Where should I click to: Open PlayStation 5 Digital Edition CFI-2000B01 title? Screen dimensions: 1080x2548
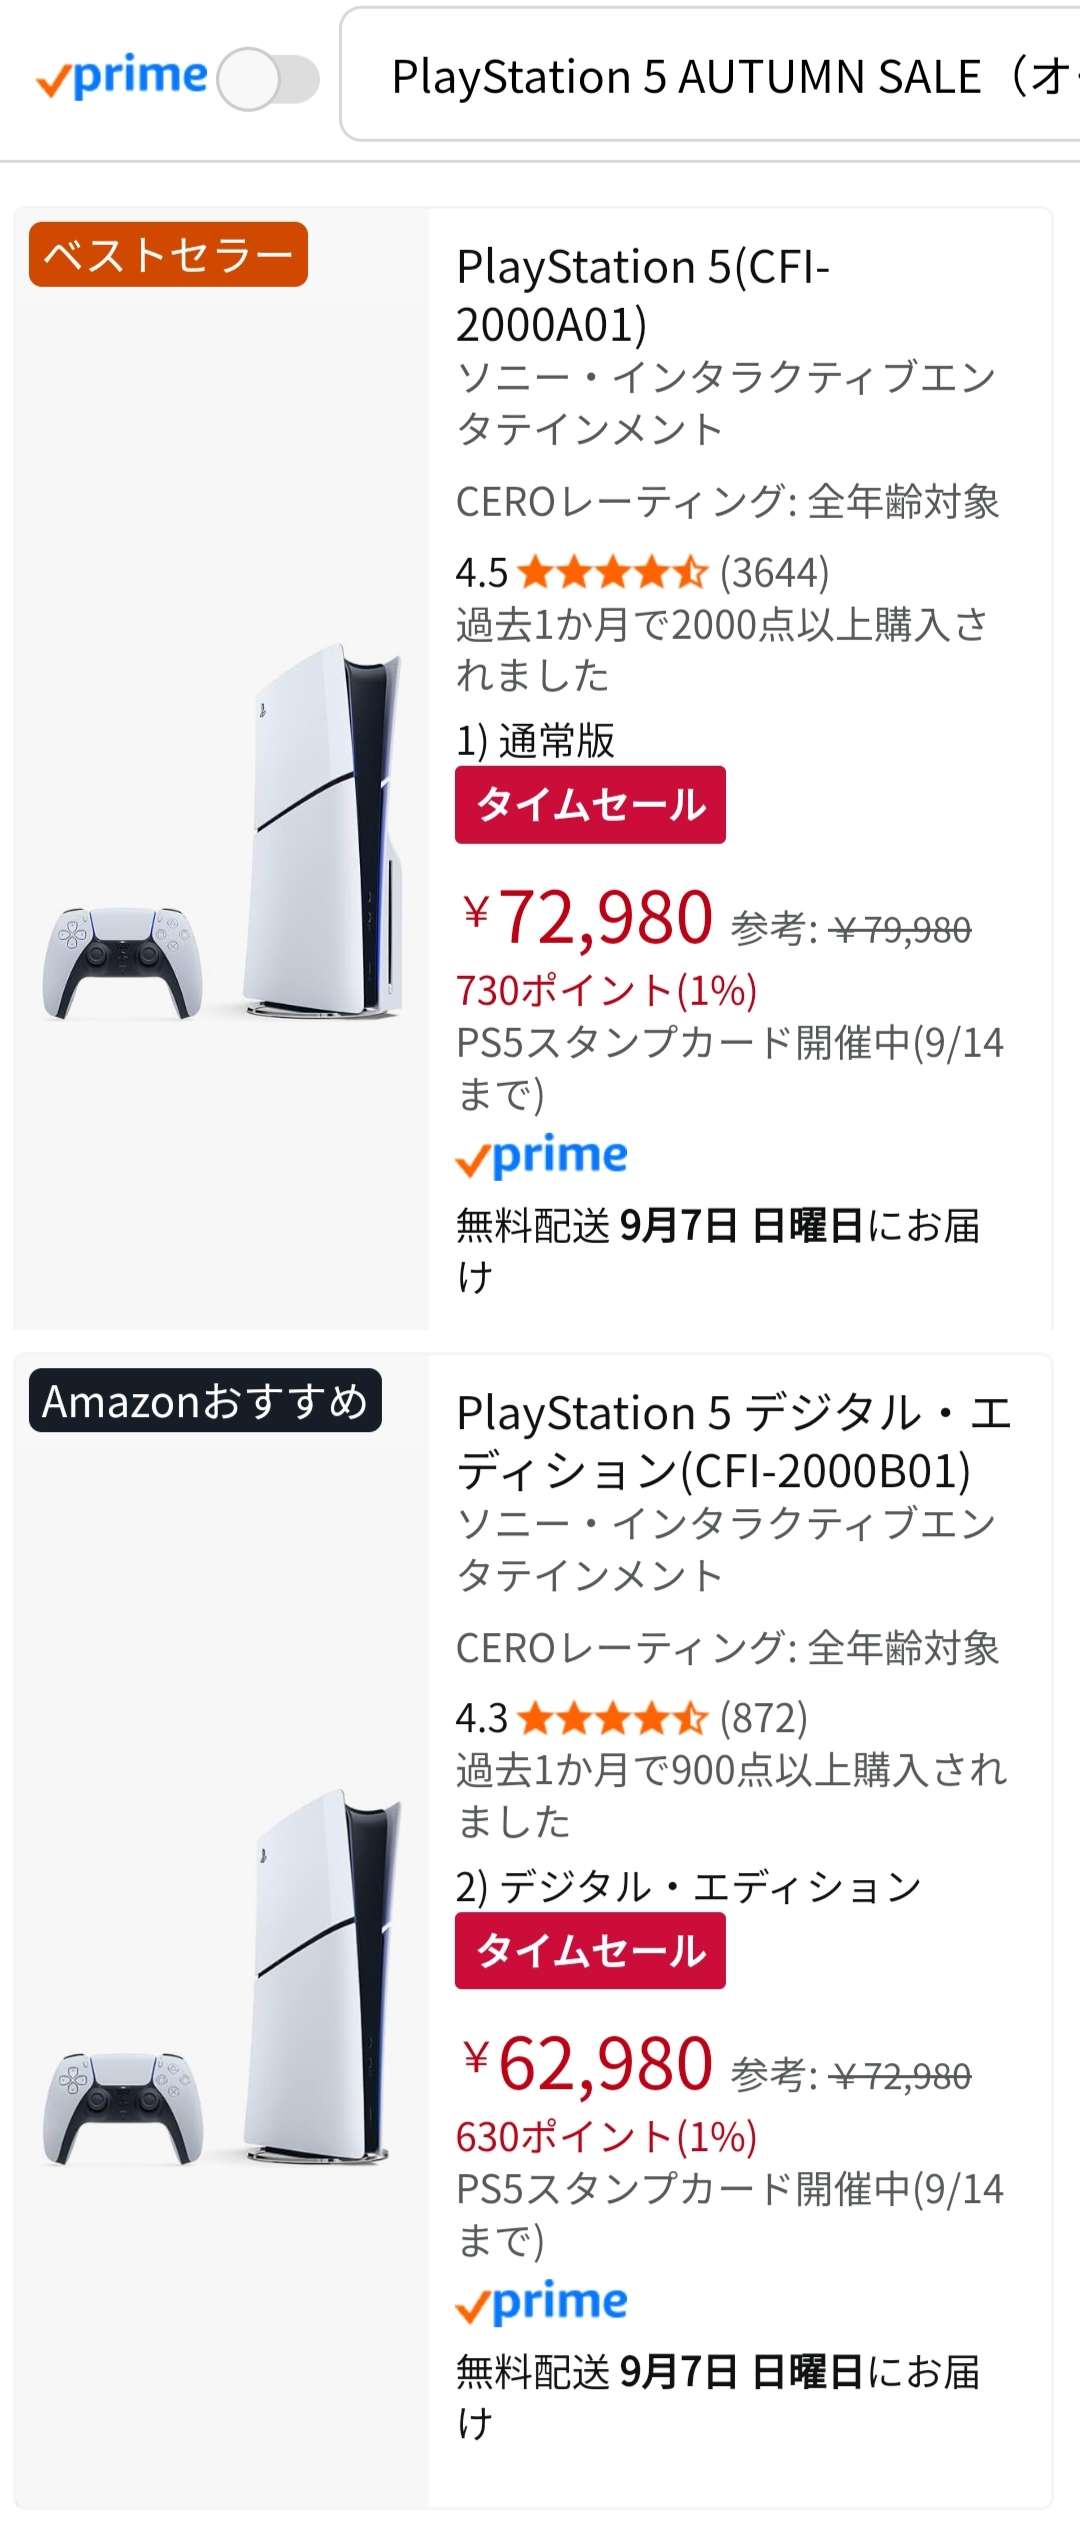733,1441
